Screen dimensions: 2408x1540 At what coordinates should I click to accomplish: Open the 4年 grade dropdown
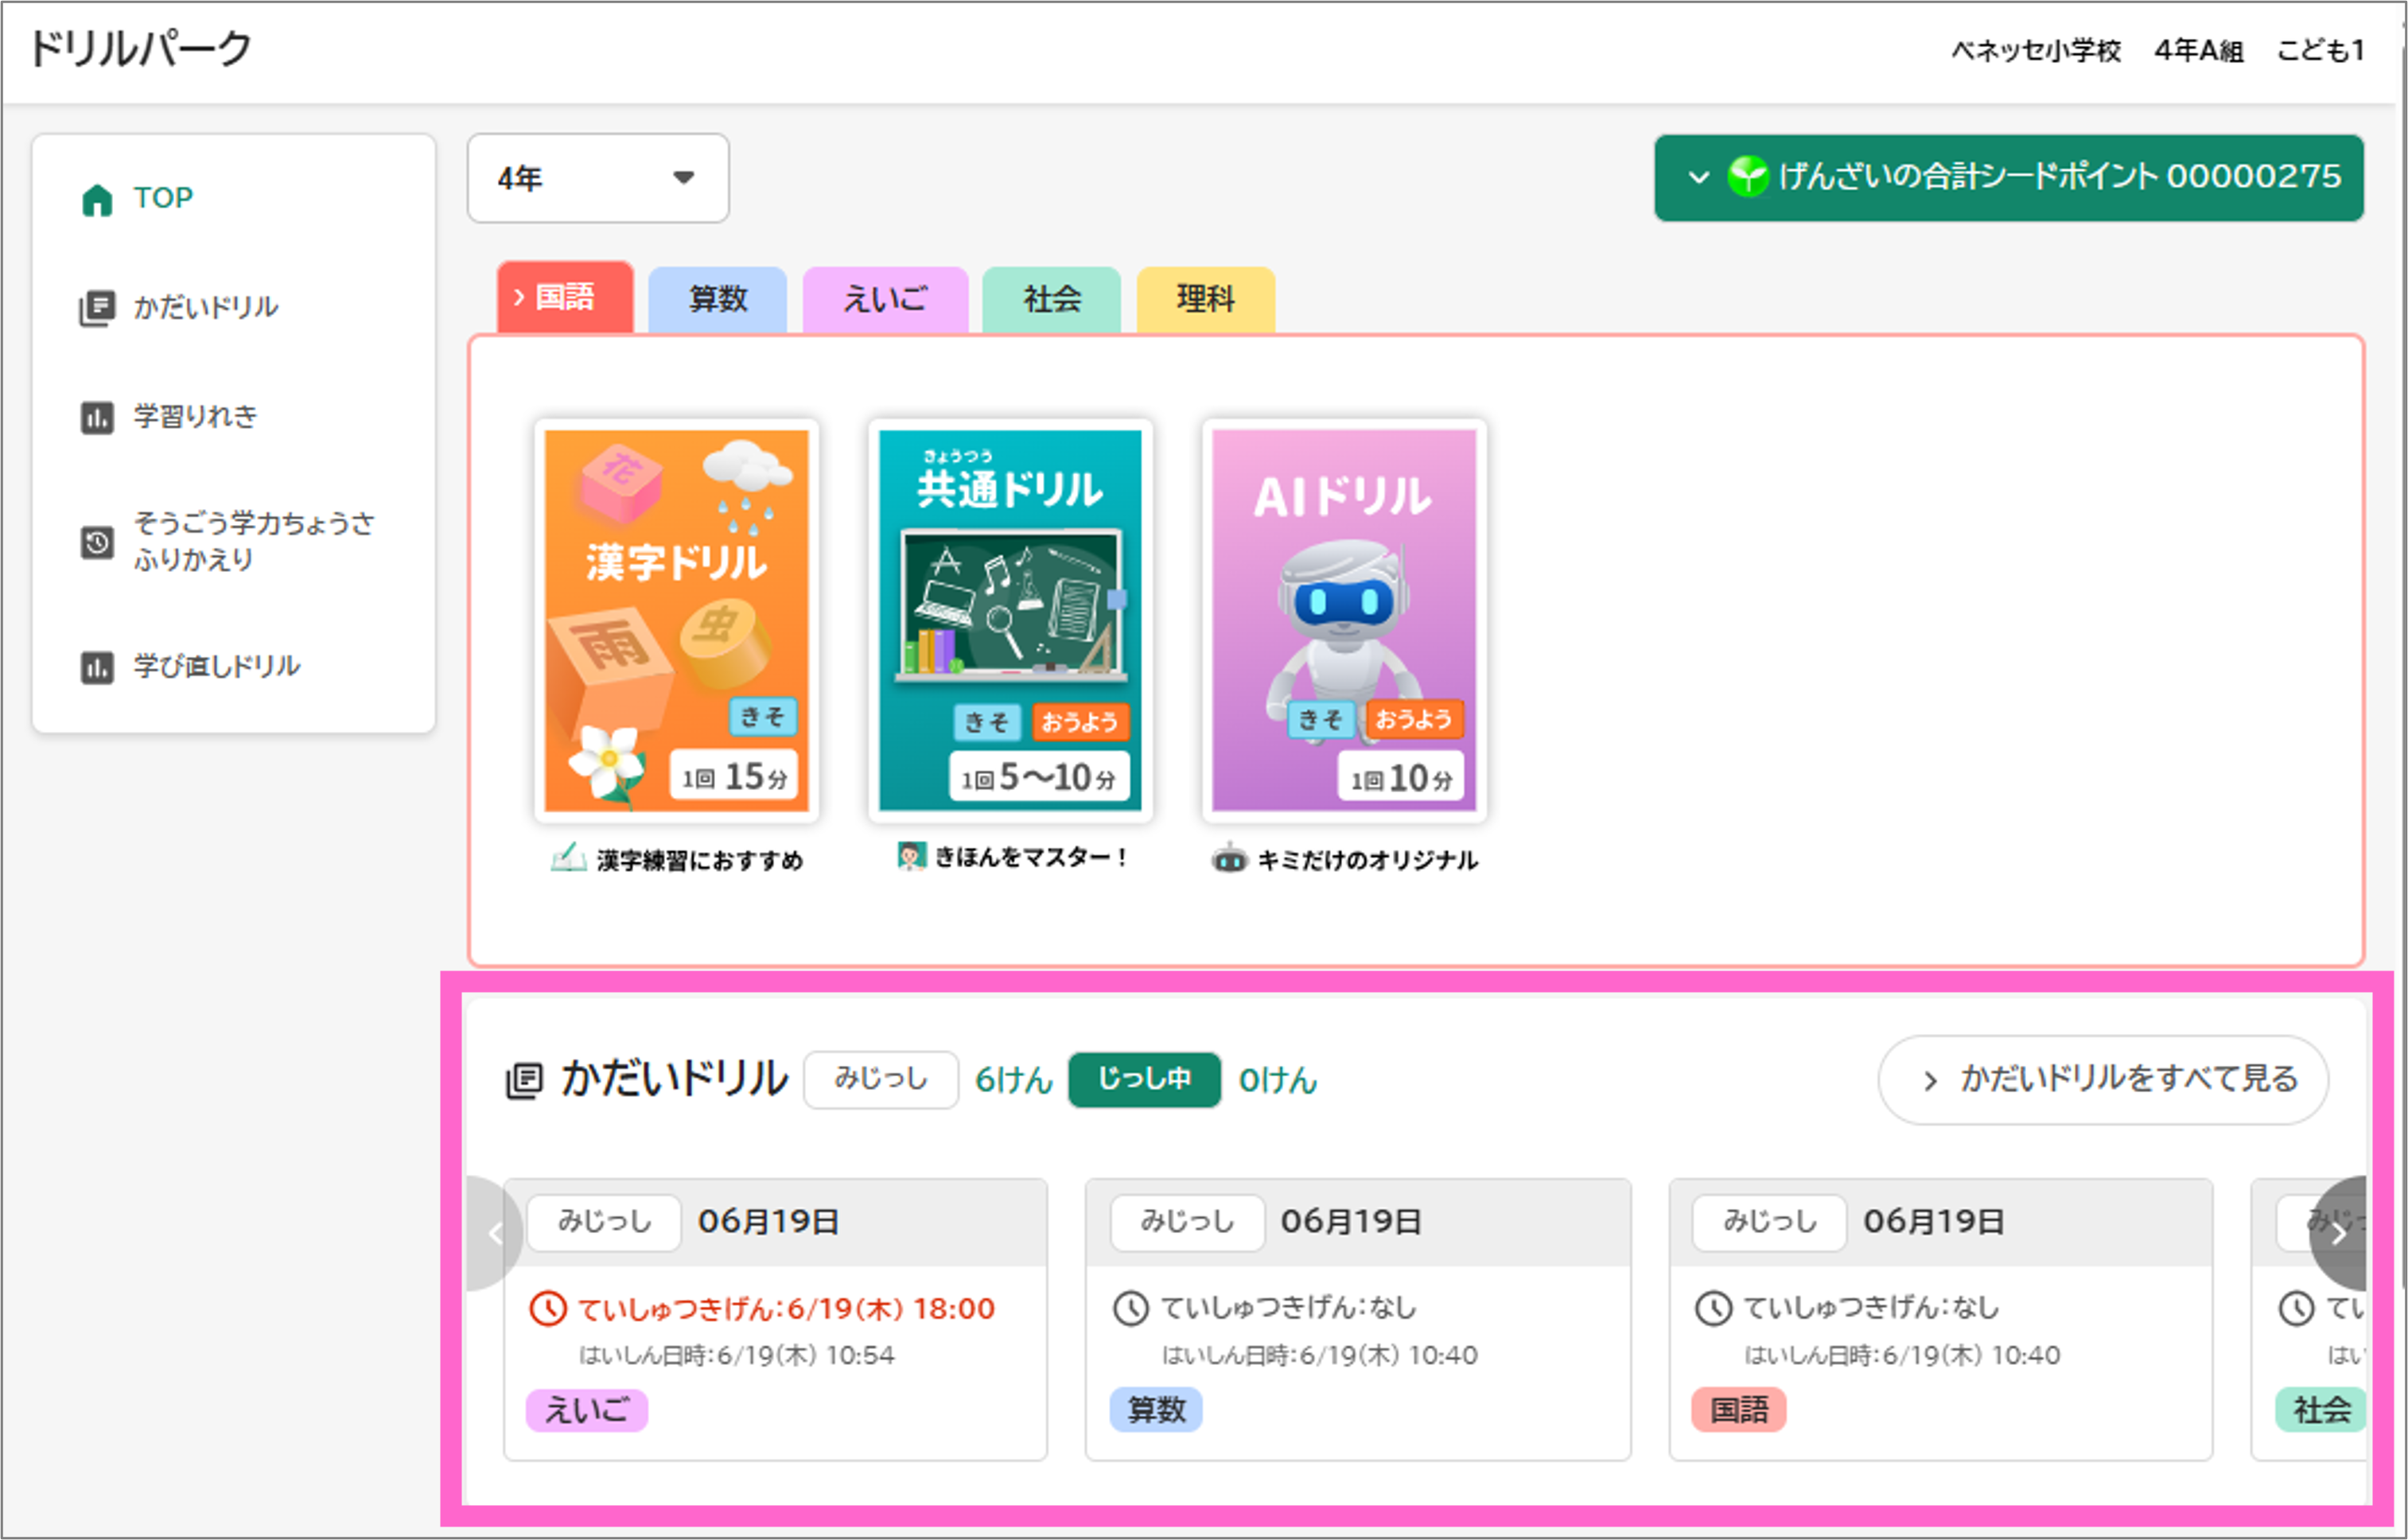(598, 178)
